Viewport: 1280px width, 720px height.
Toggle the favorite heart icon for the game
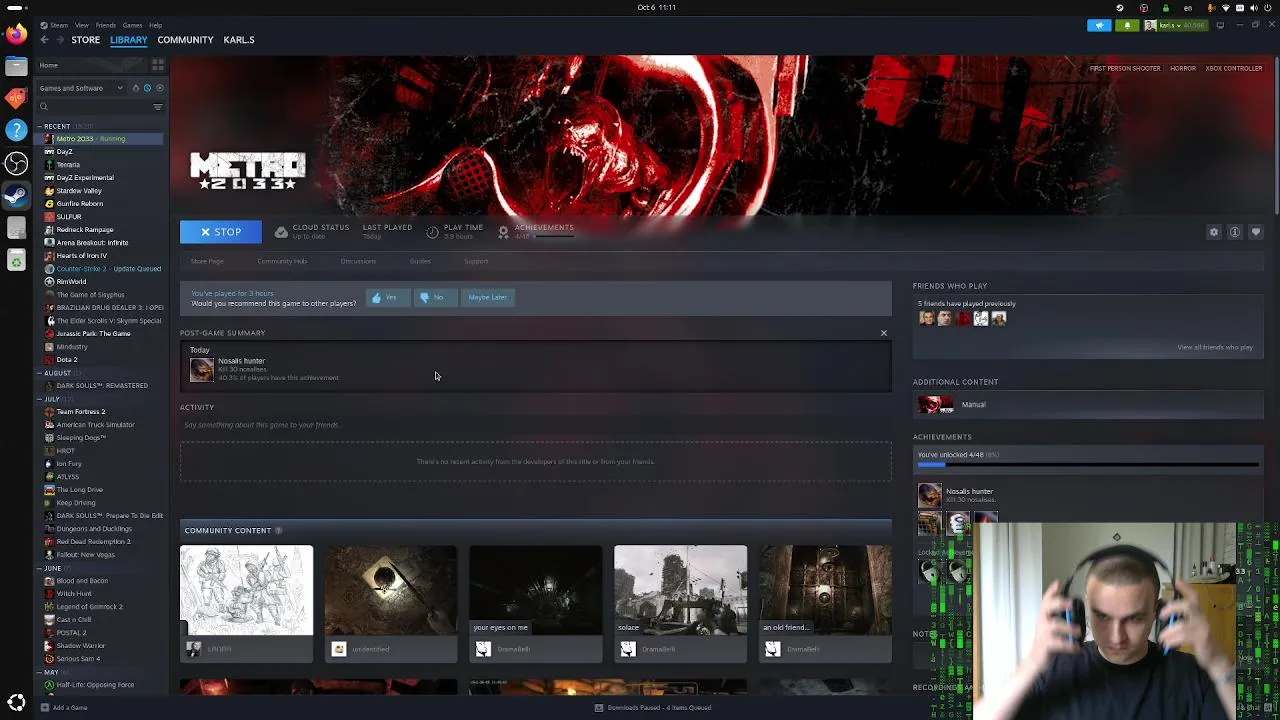1256,232
